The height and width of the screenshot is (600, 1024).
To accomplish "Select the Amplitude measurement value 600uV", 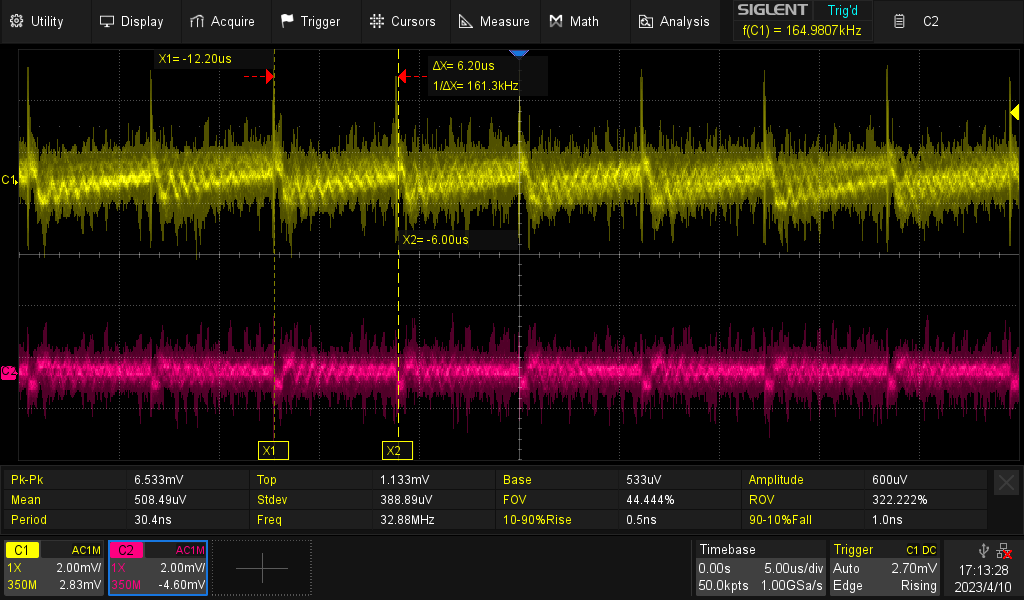I will [x=889, y=480].
